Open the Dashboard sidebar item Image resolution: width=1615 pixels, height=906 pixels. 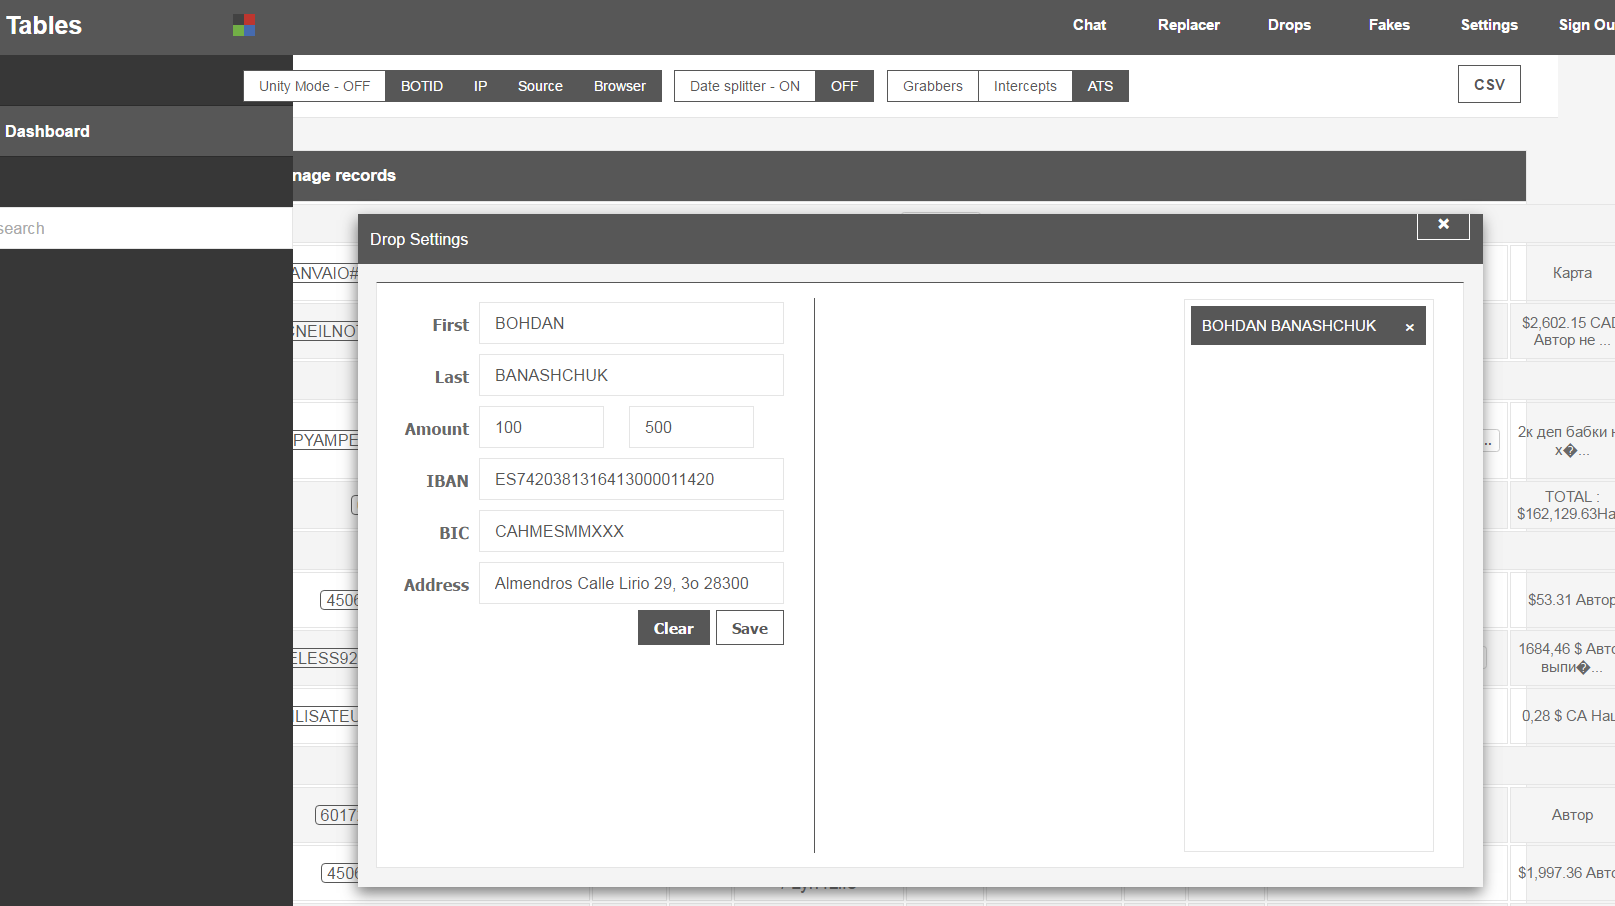[47, 131]
